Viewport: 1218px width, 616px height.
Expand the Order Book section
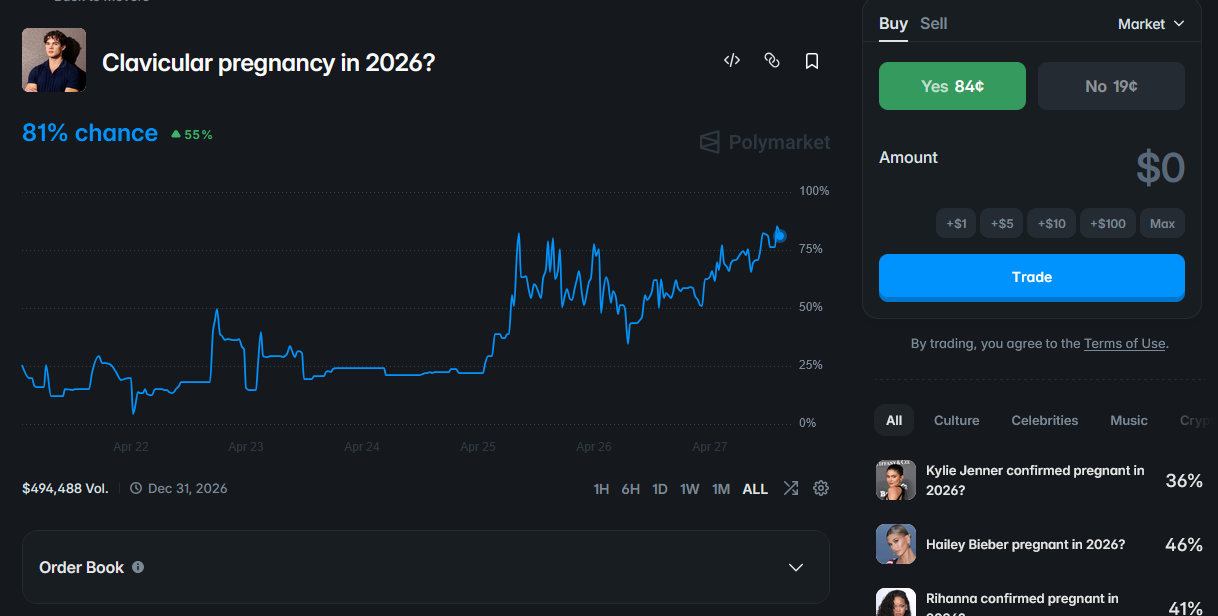point(796,567)
